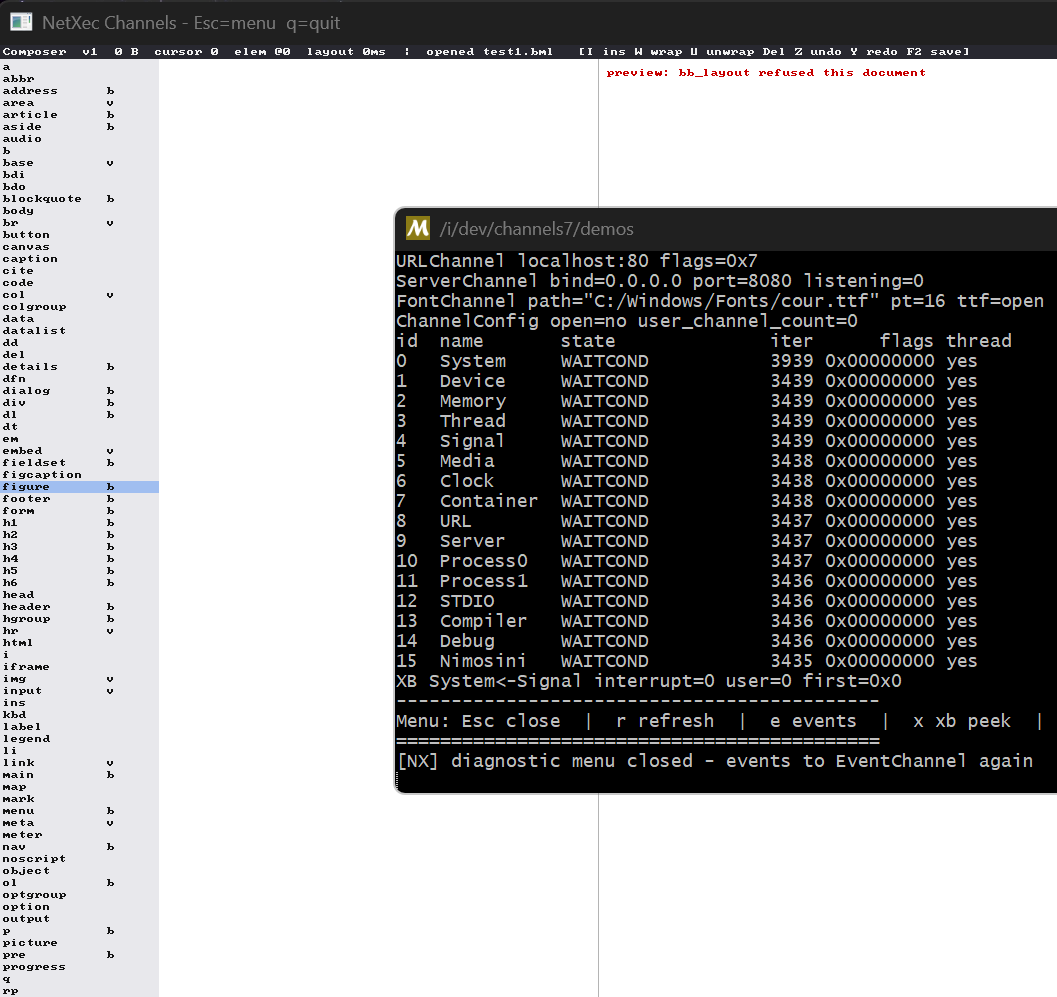Select the 'nav' element in list
Viewport: 1057px width, 997px height.
[x=80, y=847]
